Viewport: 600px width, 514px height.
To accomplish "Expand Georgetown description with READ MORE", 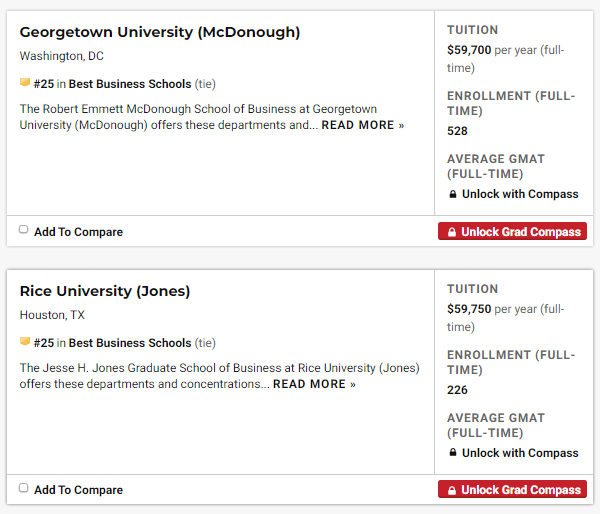I will click(362, 125).
